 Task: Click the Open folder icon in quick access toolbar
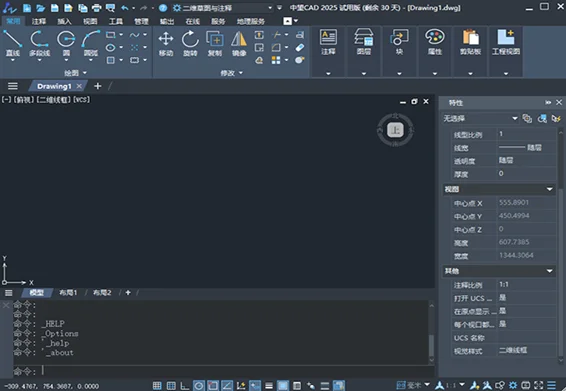tap(40, 8)
